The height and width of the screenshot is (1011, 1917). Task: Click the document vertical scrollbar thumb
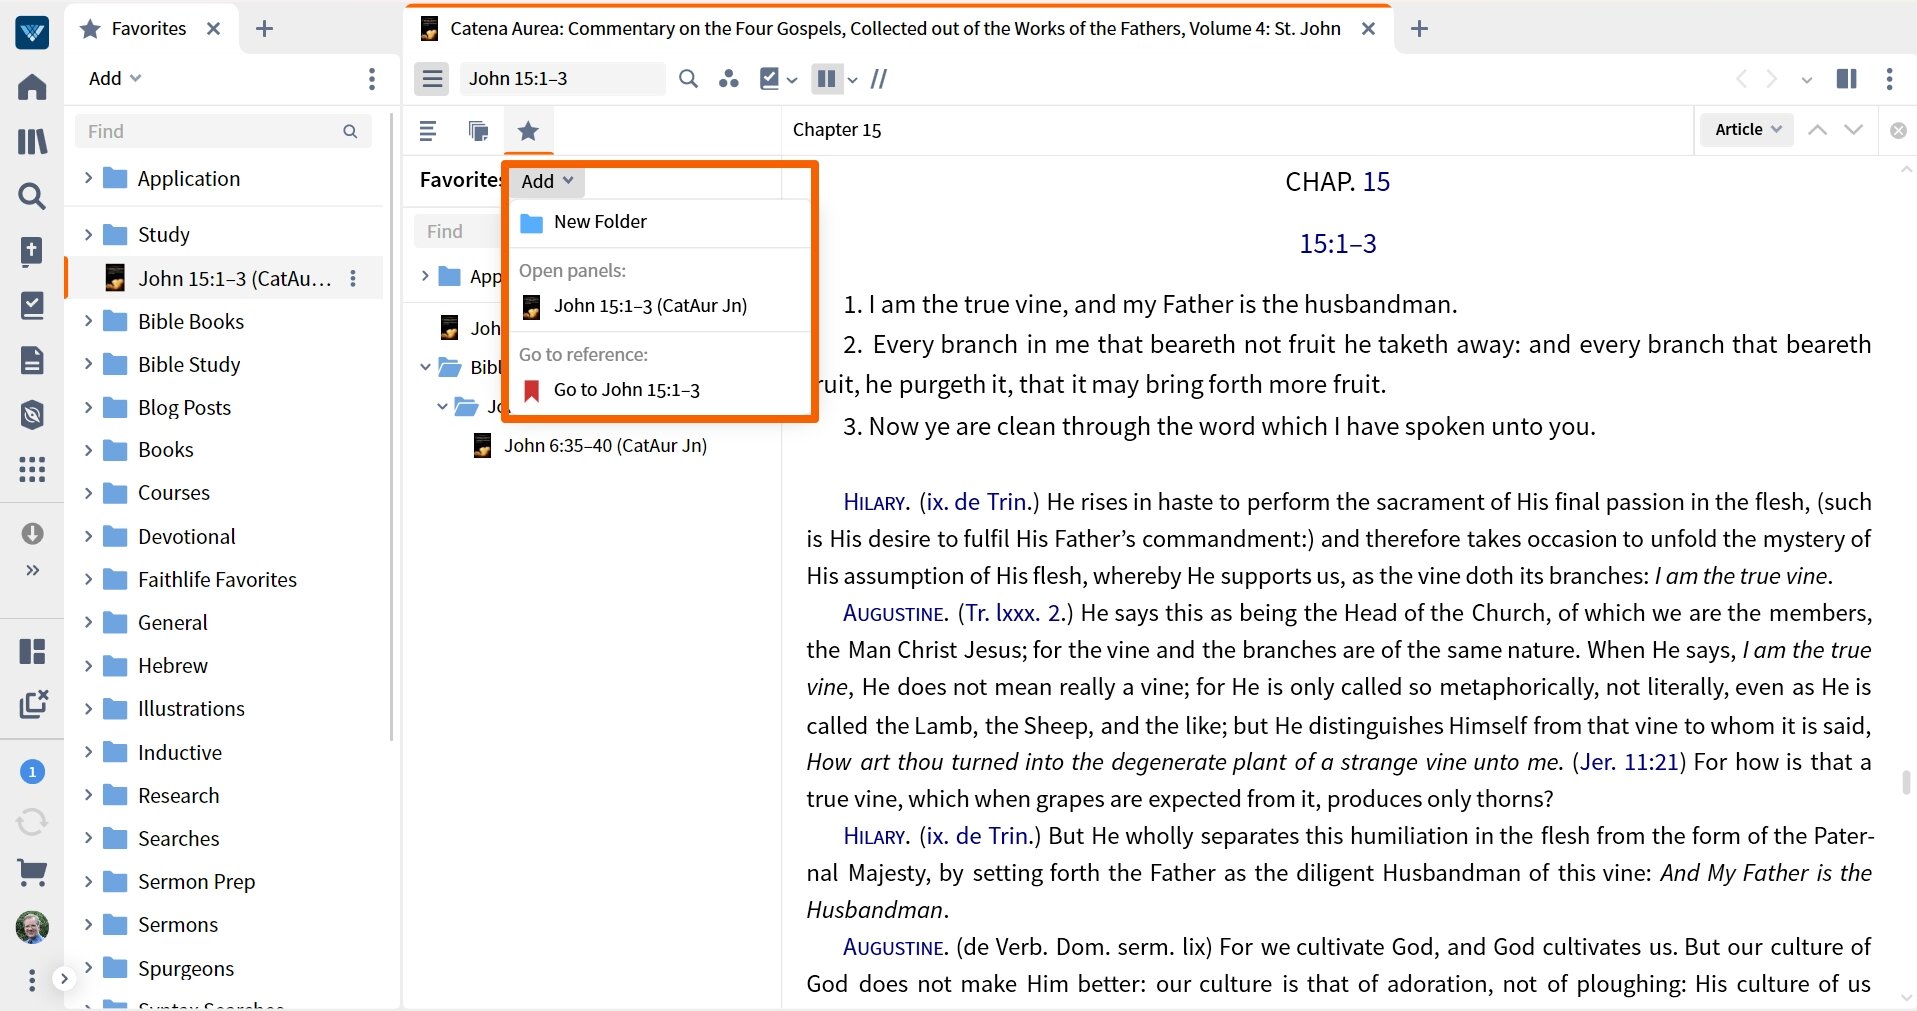1906,782
